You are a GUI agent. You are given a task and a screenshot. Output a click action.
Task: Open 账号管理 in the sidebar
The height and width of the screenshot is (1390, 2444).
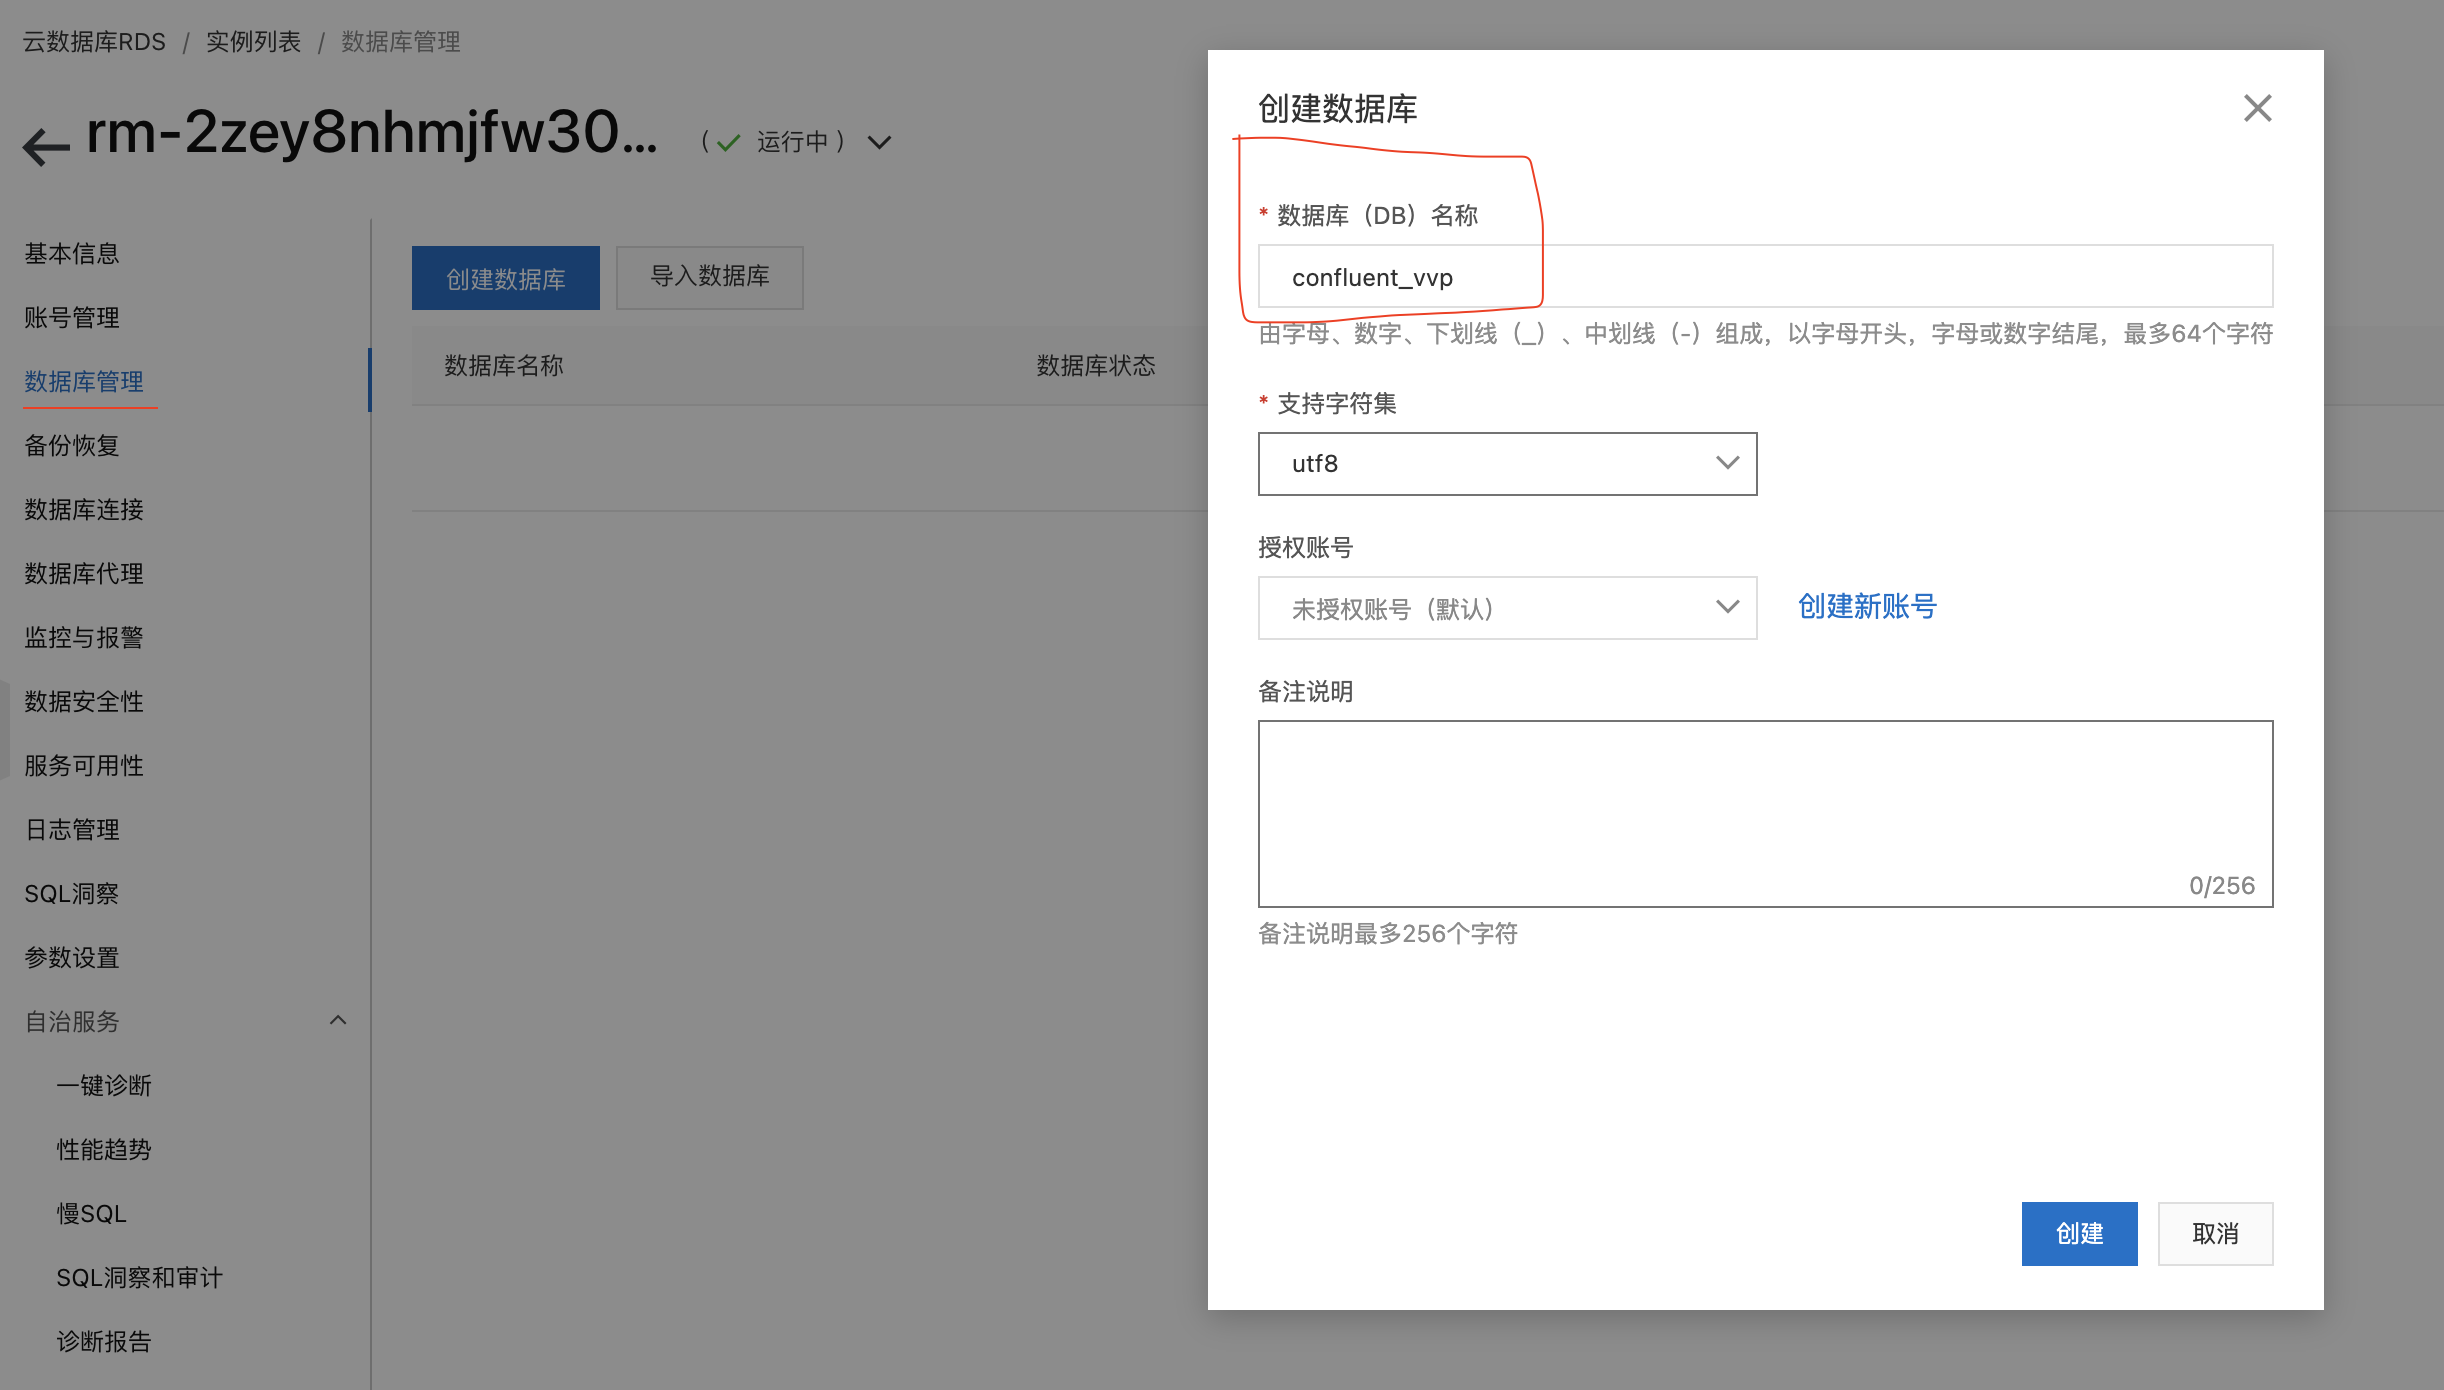[72, 318]
